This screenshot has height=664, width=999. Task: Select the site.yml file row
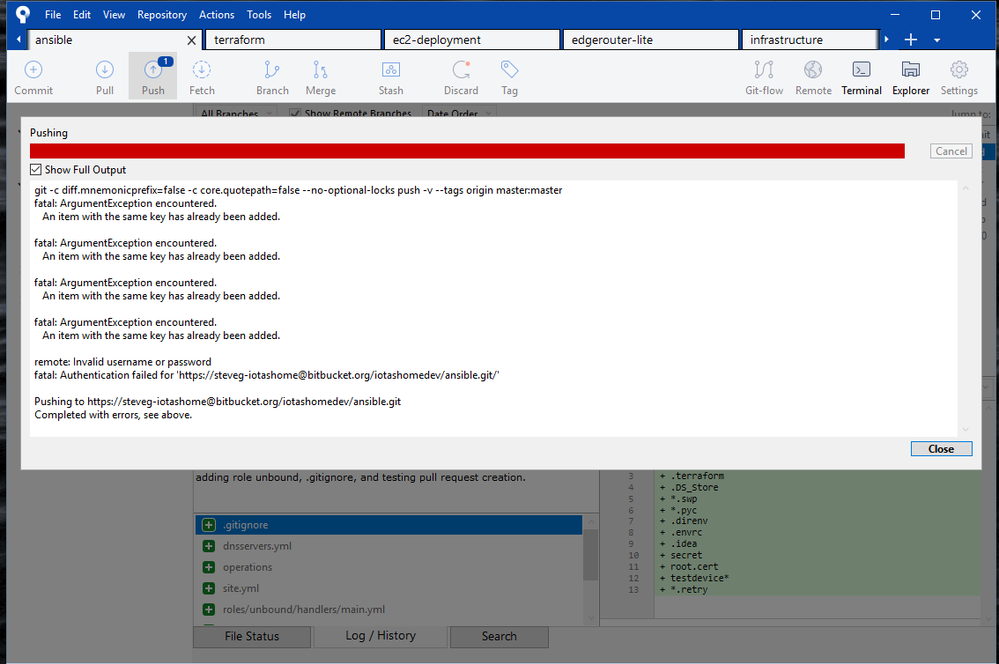389,588
